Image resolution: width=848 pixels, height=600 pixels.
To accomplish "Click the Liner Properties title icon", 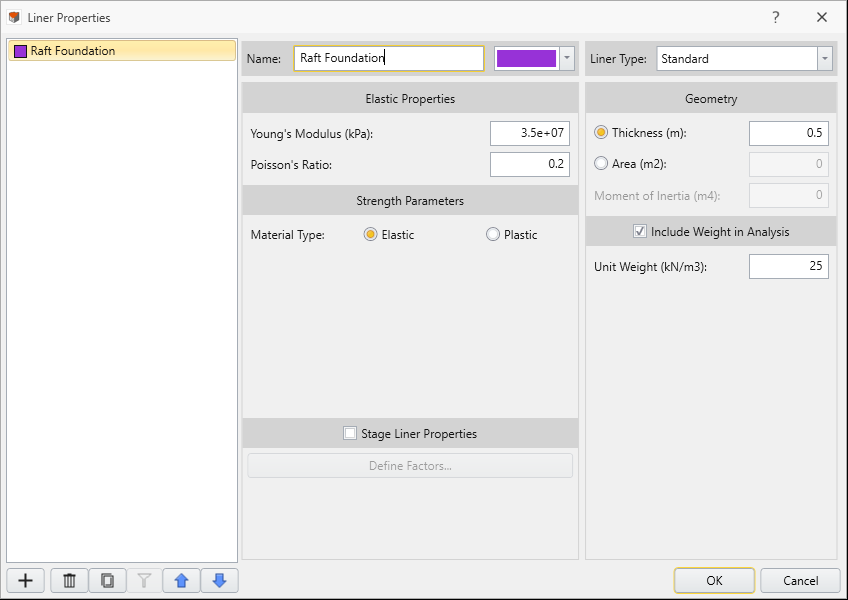I will click(x=14, y=17).
